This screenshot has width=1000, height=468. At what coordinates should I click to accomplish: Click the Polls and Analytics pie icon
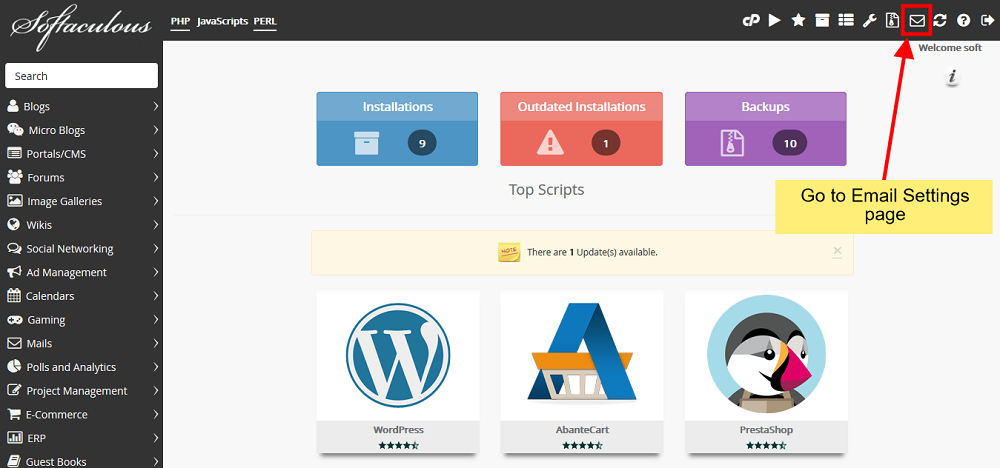point(13,366)
